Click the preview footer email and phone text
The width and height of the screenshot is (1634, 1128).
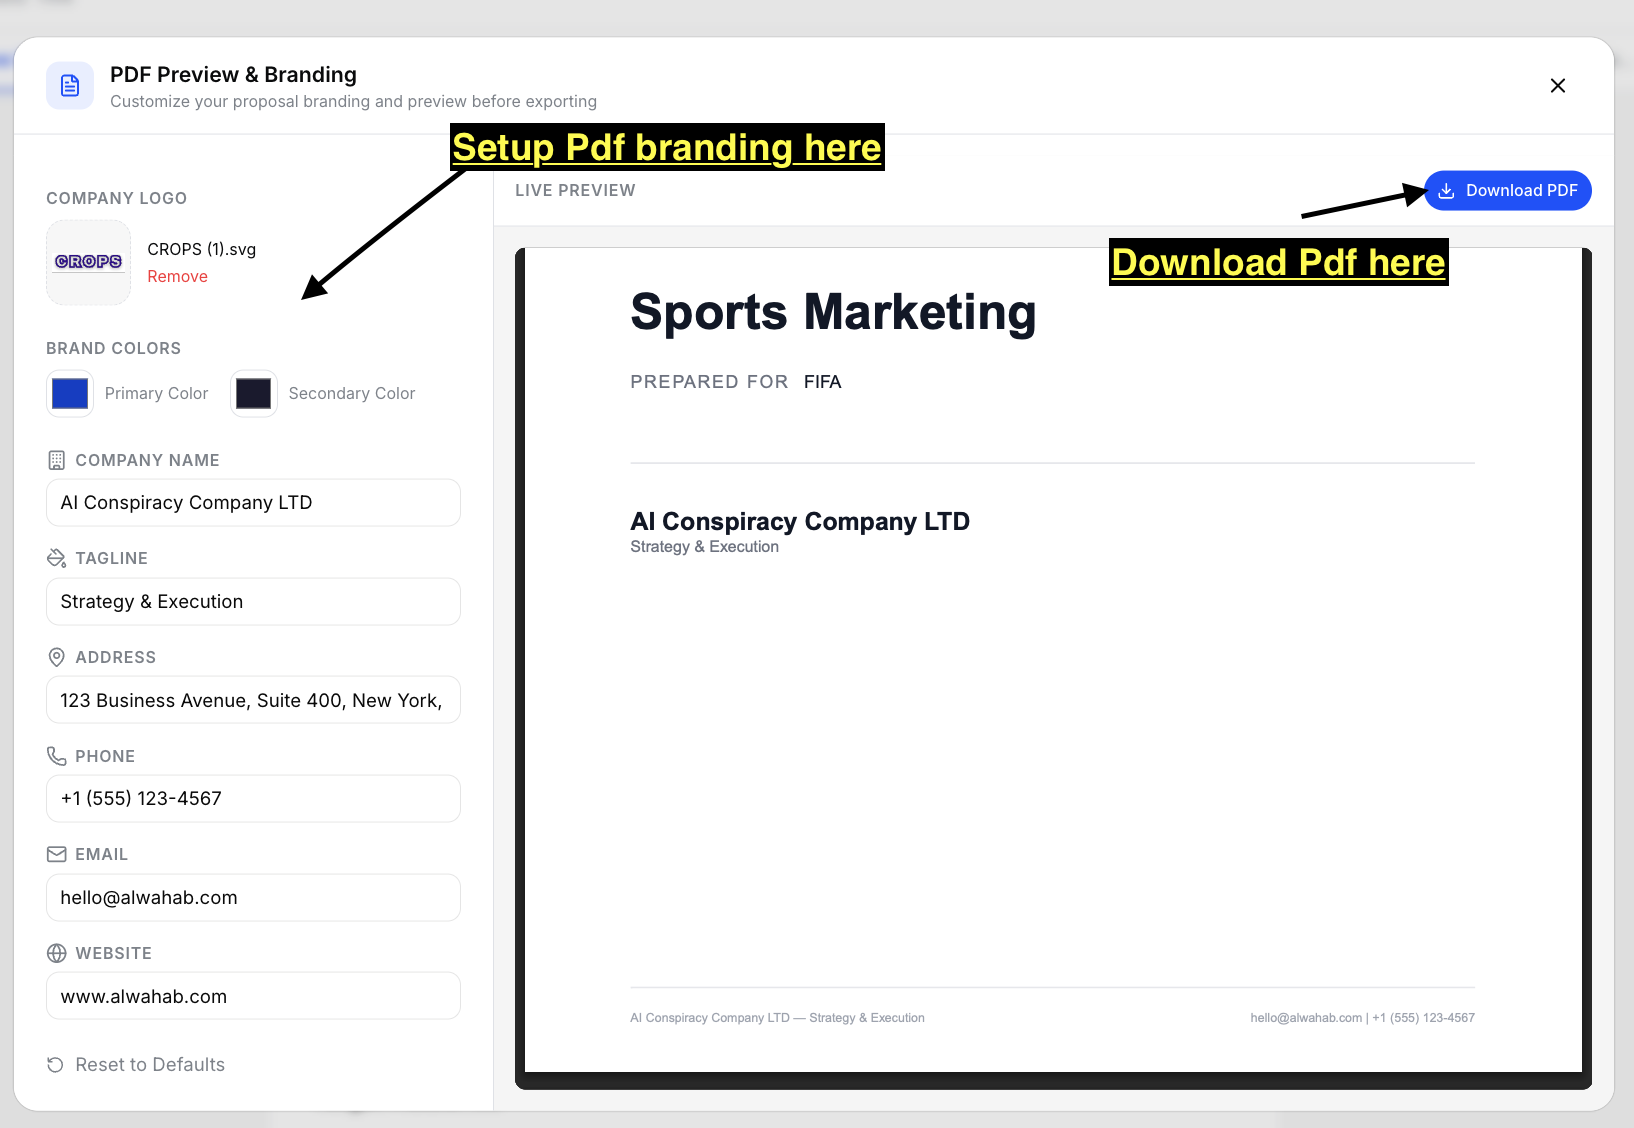1362,1018
